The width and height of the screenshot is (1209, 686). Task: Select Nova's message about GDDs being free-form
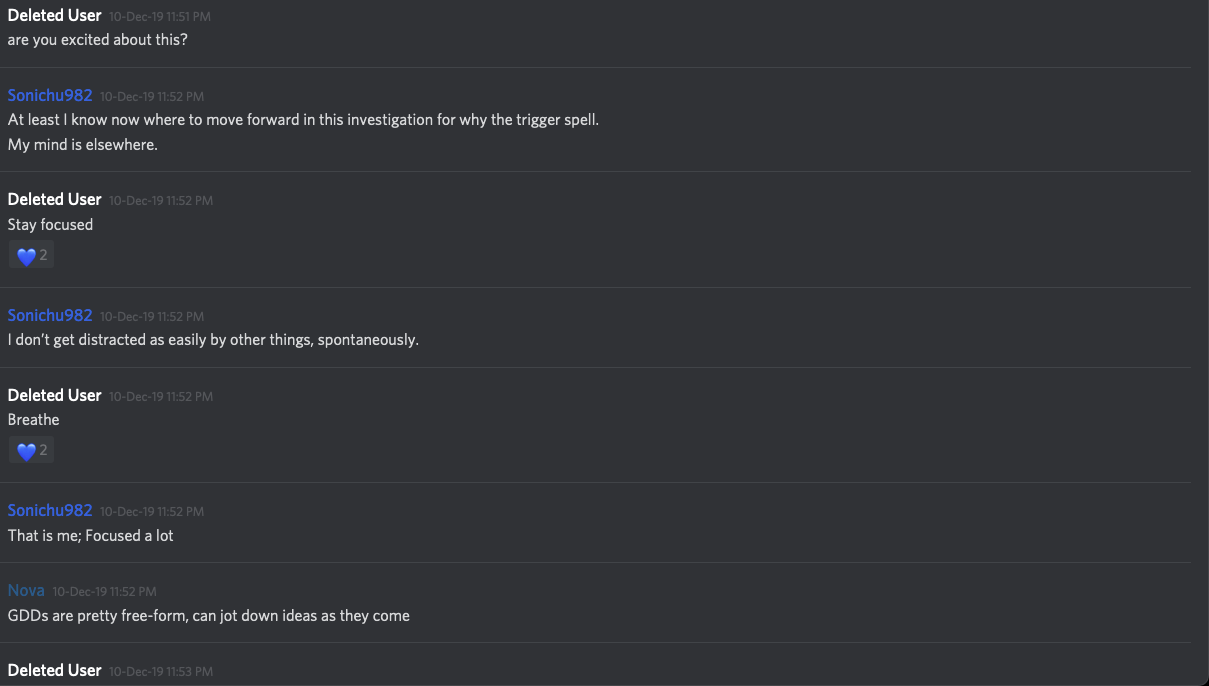point(209,615)
